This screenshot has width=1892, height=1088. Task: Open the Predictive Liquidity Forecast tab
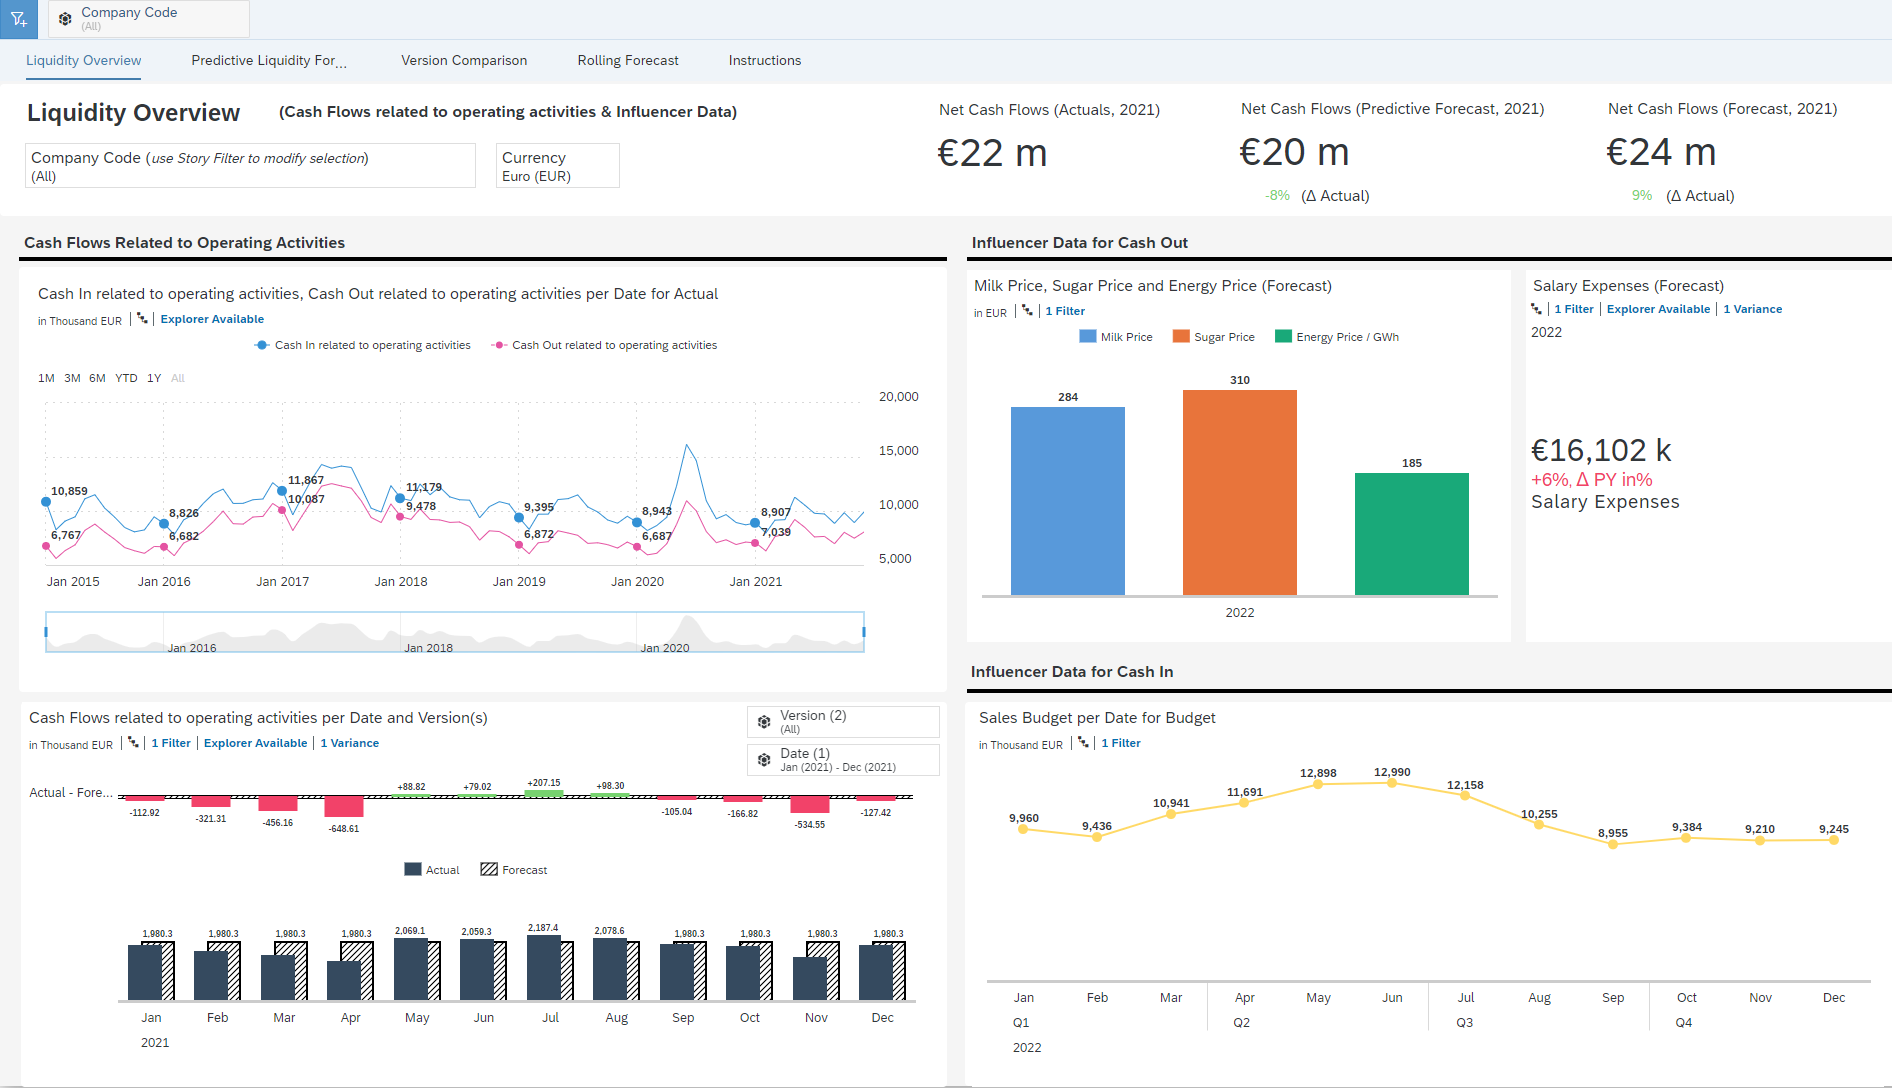[269, 60]
